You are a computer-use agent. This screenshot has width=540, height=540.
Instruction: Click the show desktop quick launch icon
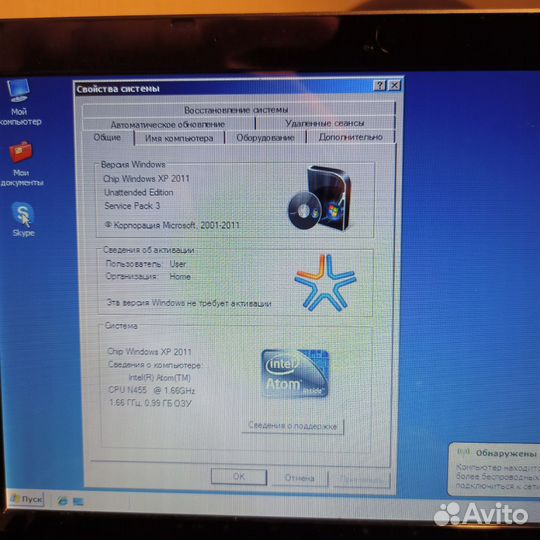(78, 501)
